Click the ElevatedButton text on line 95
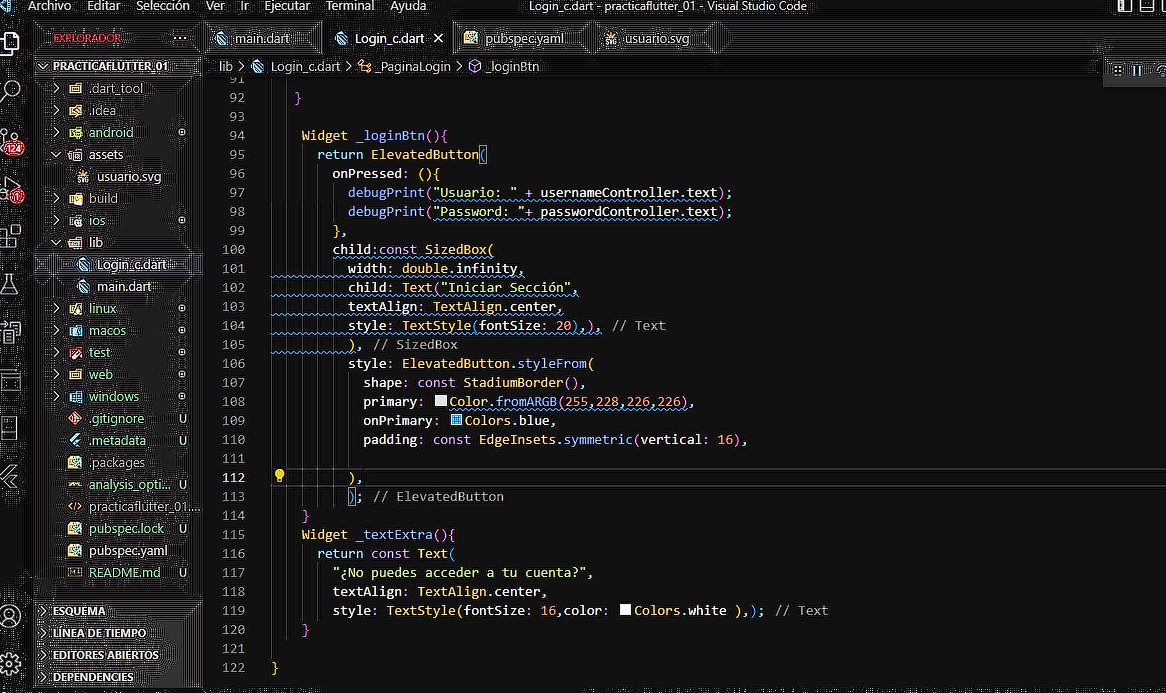Viewport: 1166px width, 693px height. click(x=425, y=155)
